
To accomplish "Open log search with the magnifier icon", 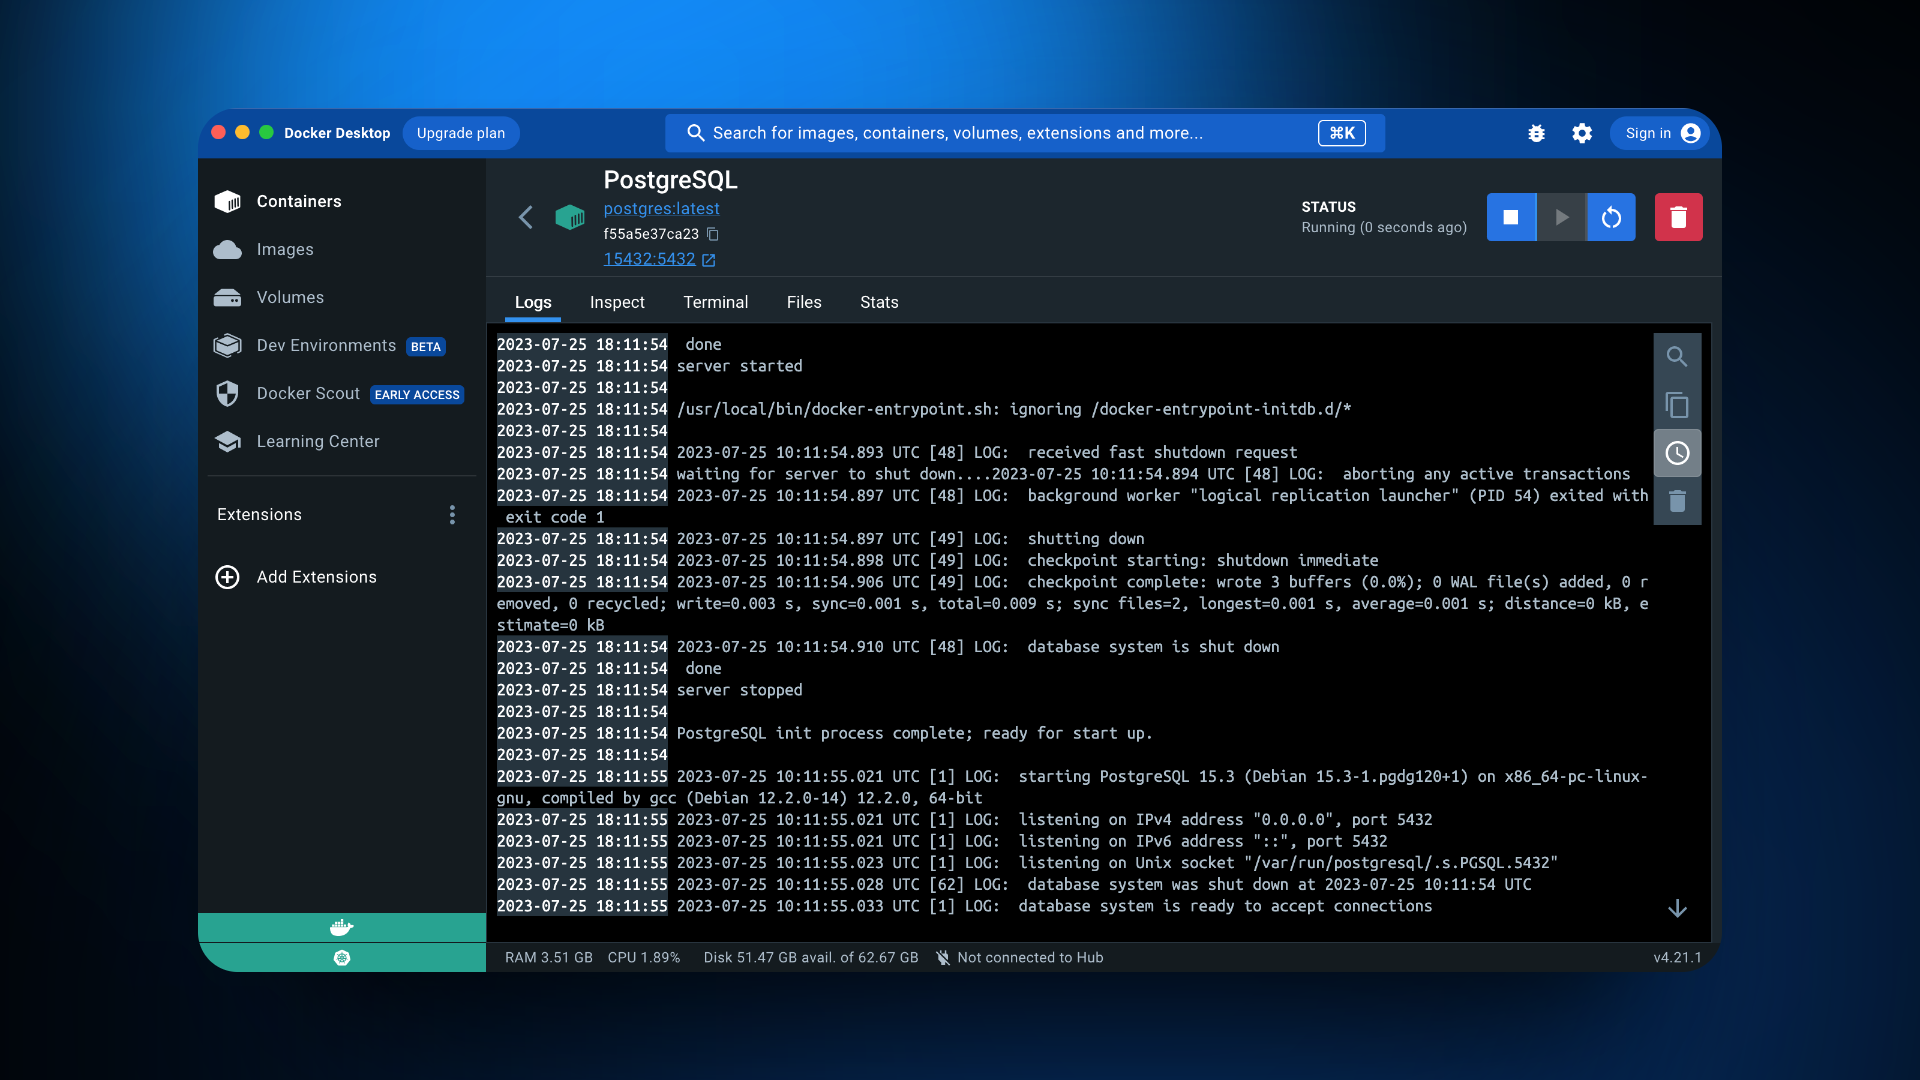I will [x=1677, y=356].
